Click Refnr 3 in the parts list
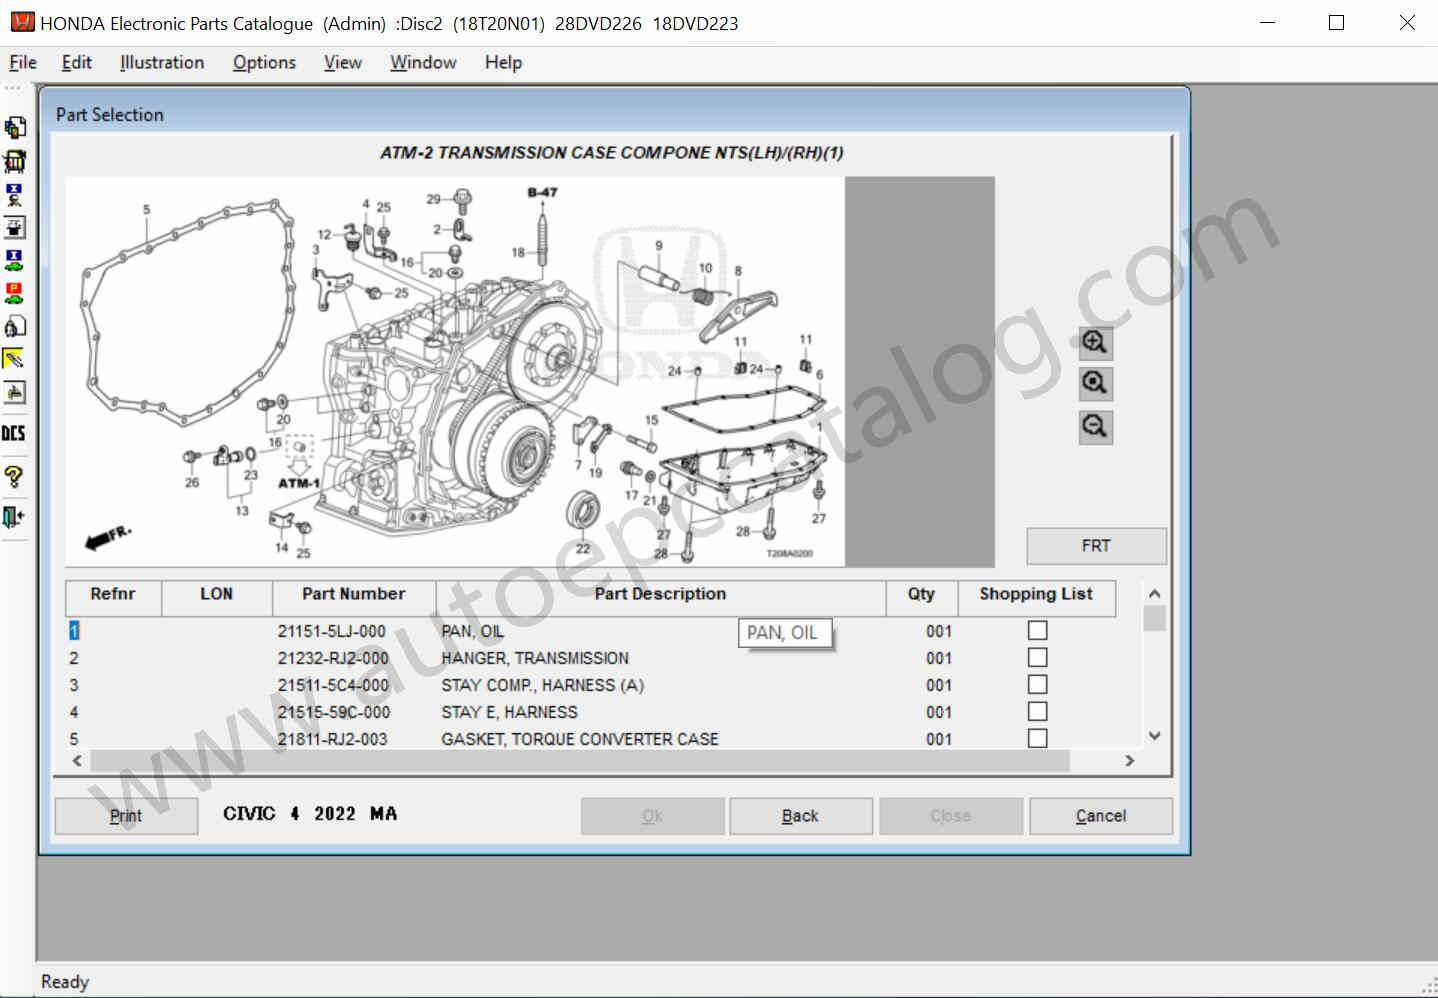The width and height of the screenshot is (1438, 998). (x=74, y=685)
